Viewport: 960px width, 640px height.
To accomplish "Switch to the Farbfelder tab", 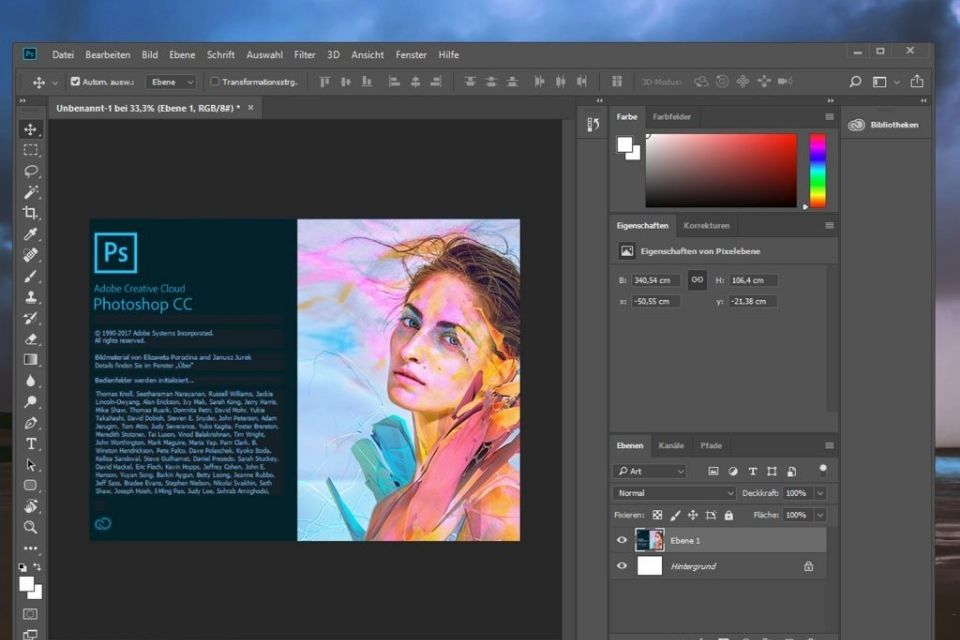I will 671,116.
